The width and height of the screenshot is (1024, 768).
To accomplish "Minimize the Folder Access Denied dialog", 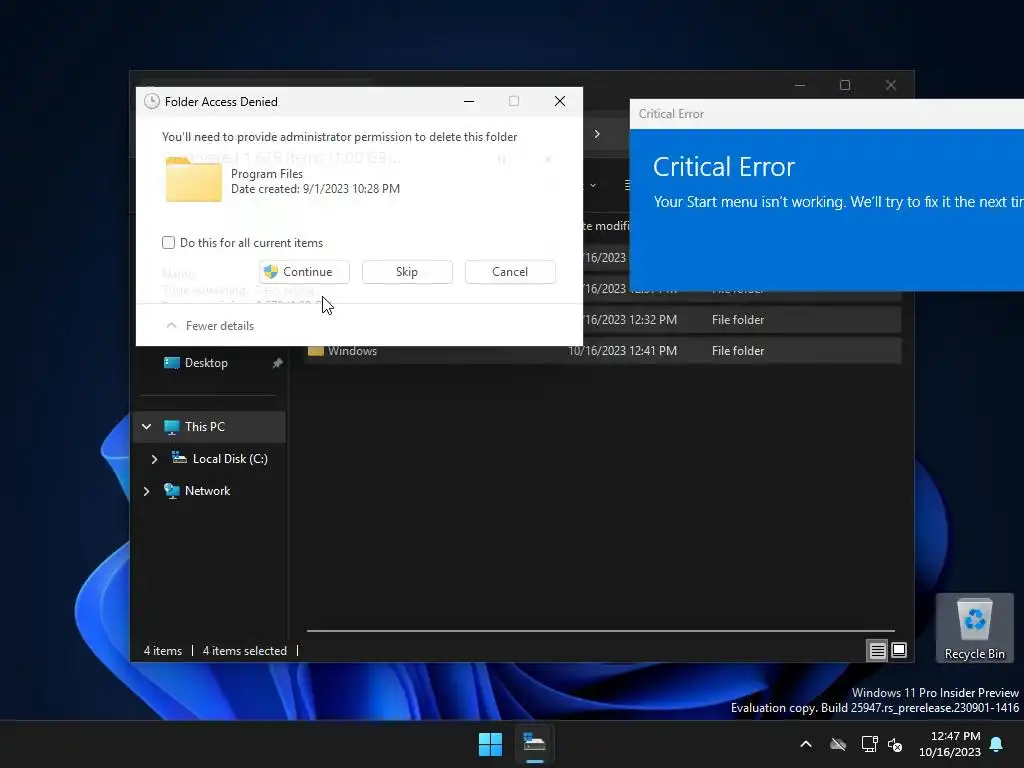I will (469, 101).
